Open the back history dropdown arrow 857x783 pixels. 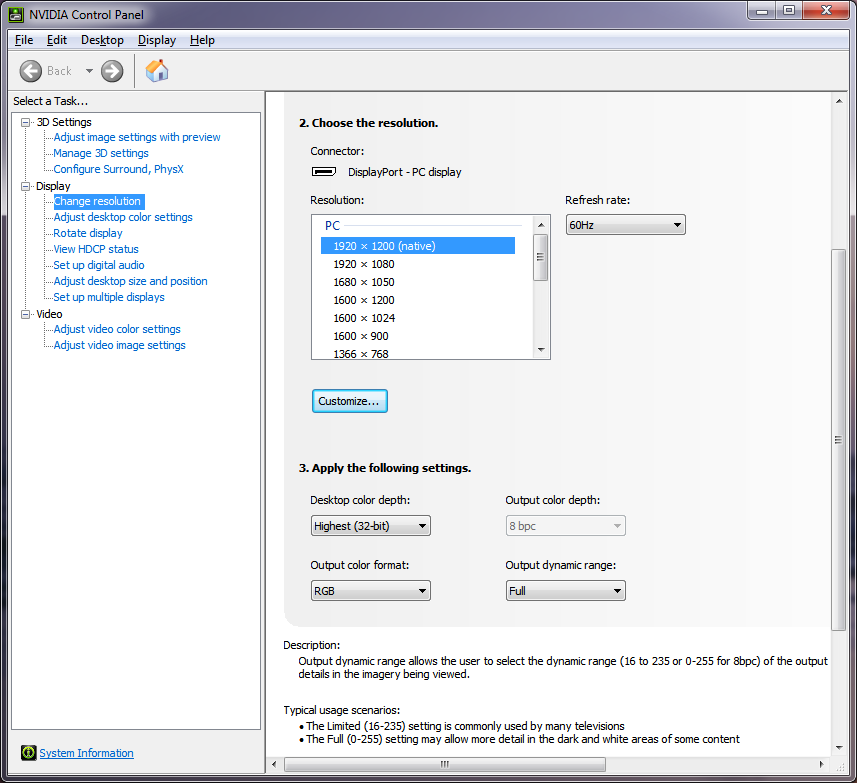89,71
